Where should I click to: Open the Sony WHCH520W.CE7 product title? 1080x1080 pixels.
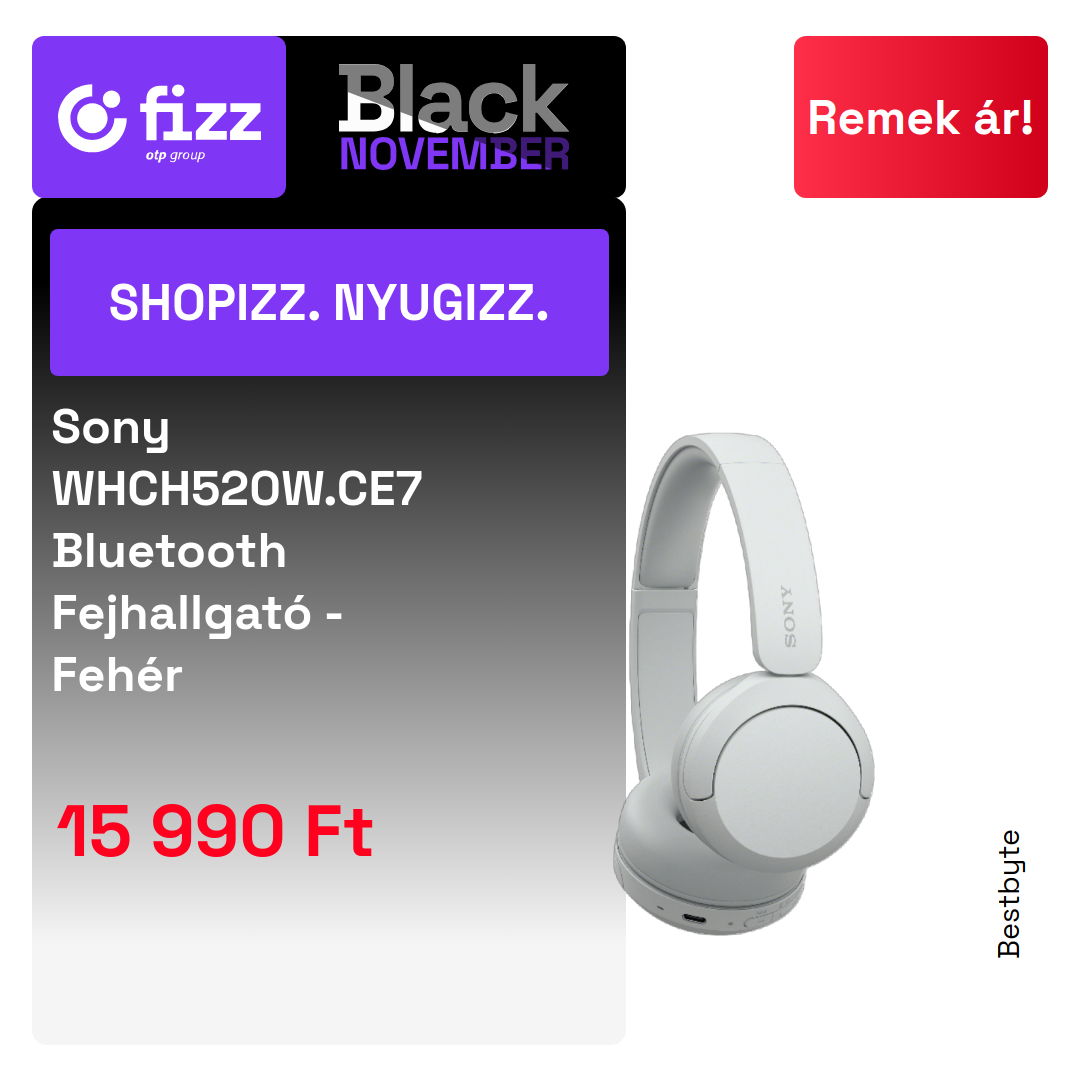pos(237,550)
